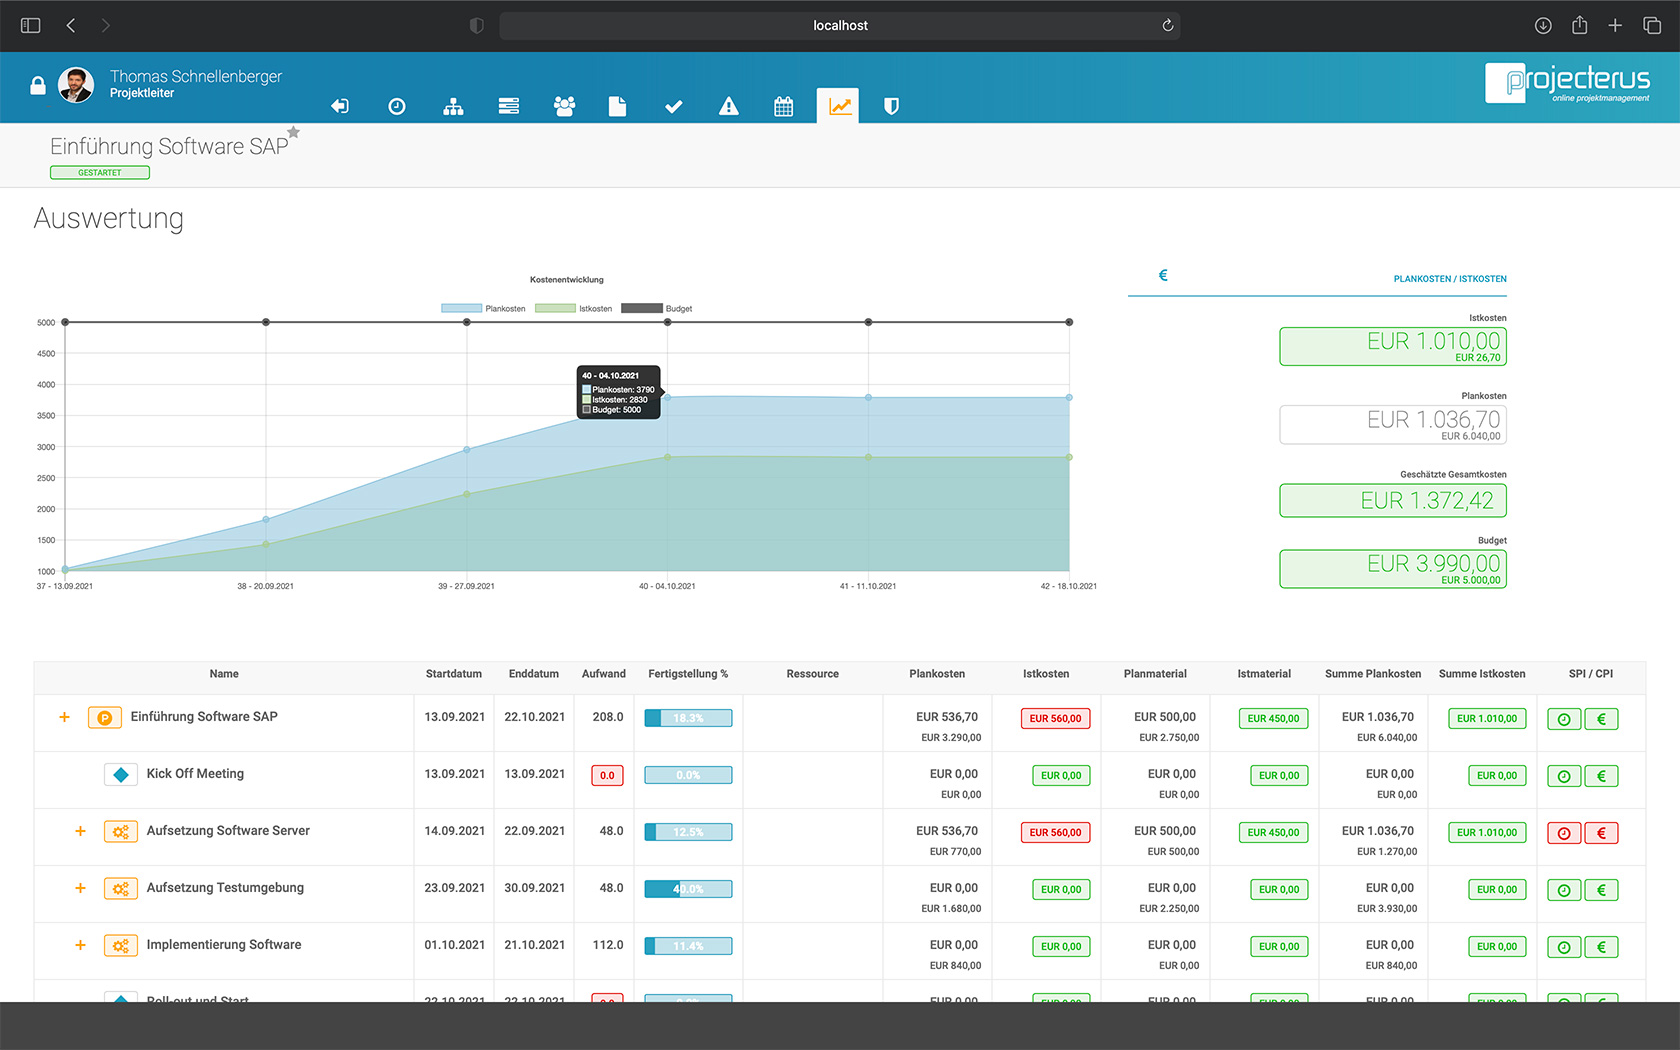Click the green GESTARTET status button
Viewport: 1680px width, 1050px height.
(x=100, y=173)
